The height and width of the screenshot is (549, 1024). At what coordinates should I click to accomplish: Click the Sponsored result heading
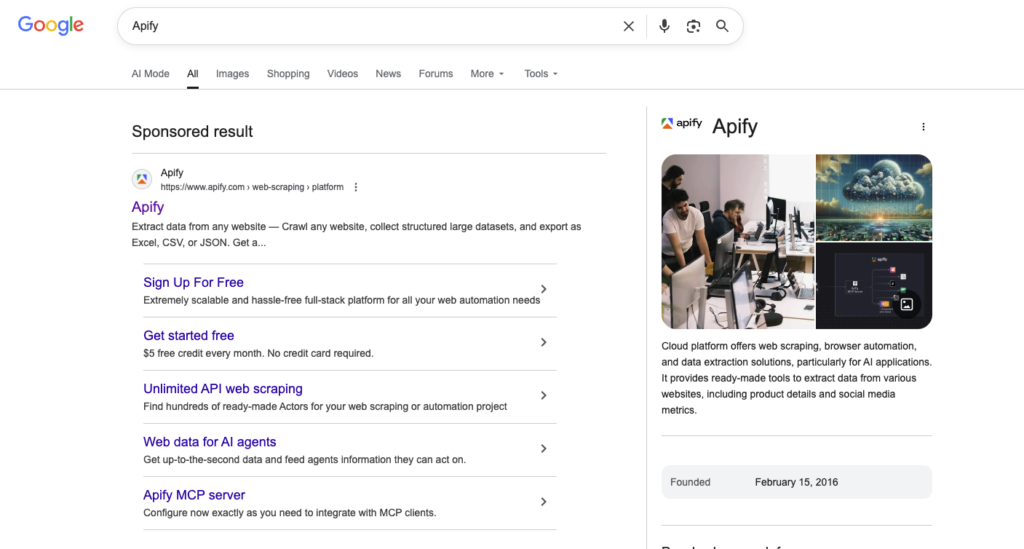click(x=192, y=131)
